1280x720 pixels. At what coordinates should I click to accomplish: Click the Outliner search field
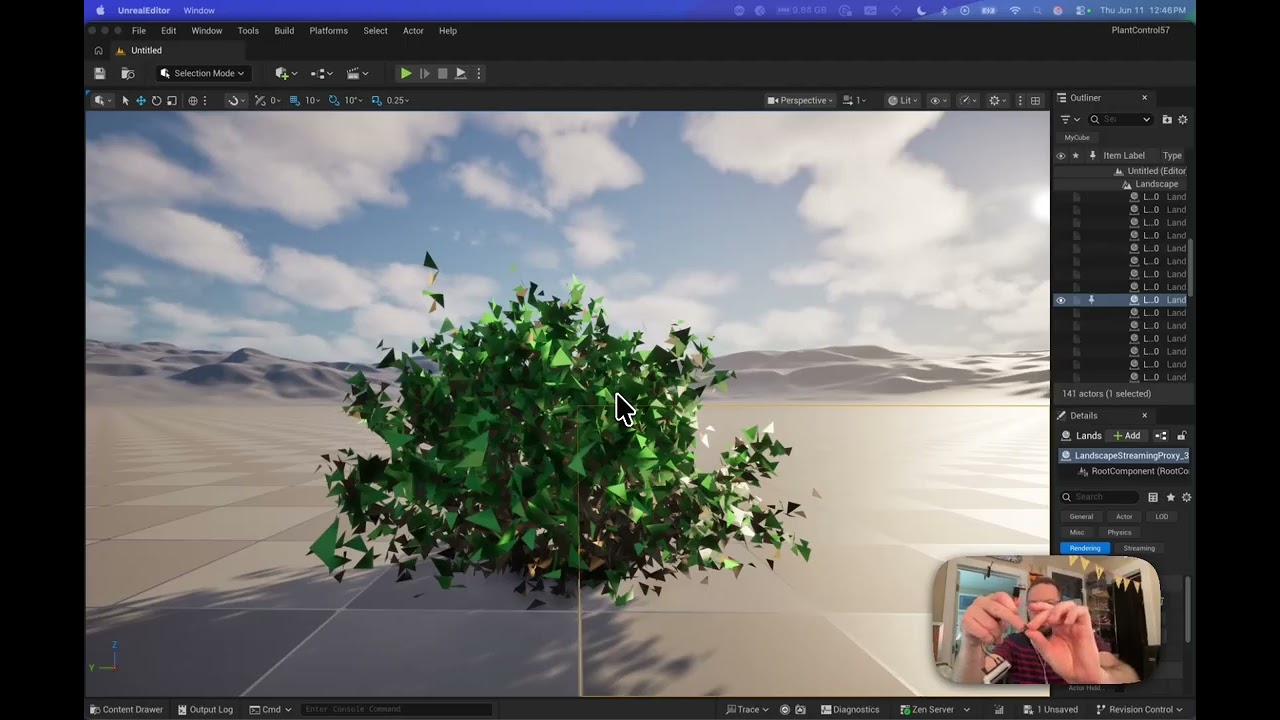coord(1121,120)
